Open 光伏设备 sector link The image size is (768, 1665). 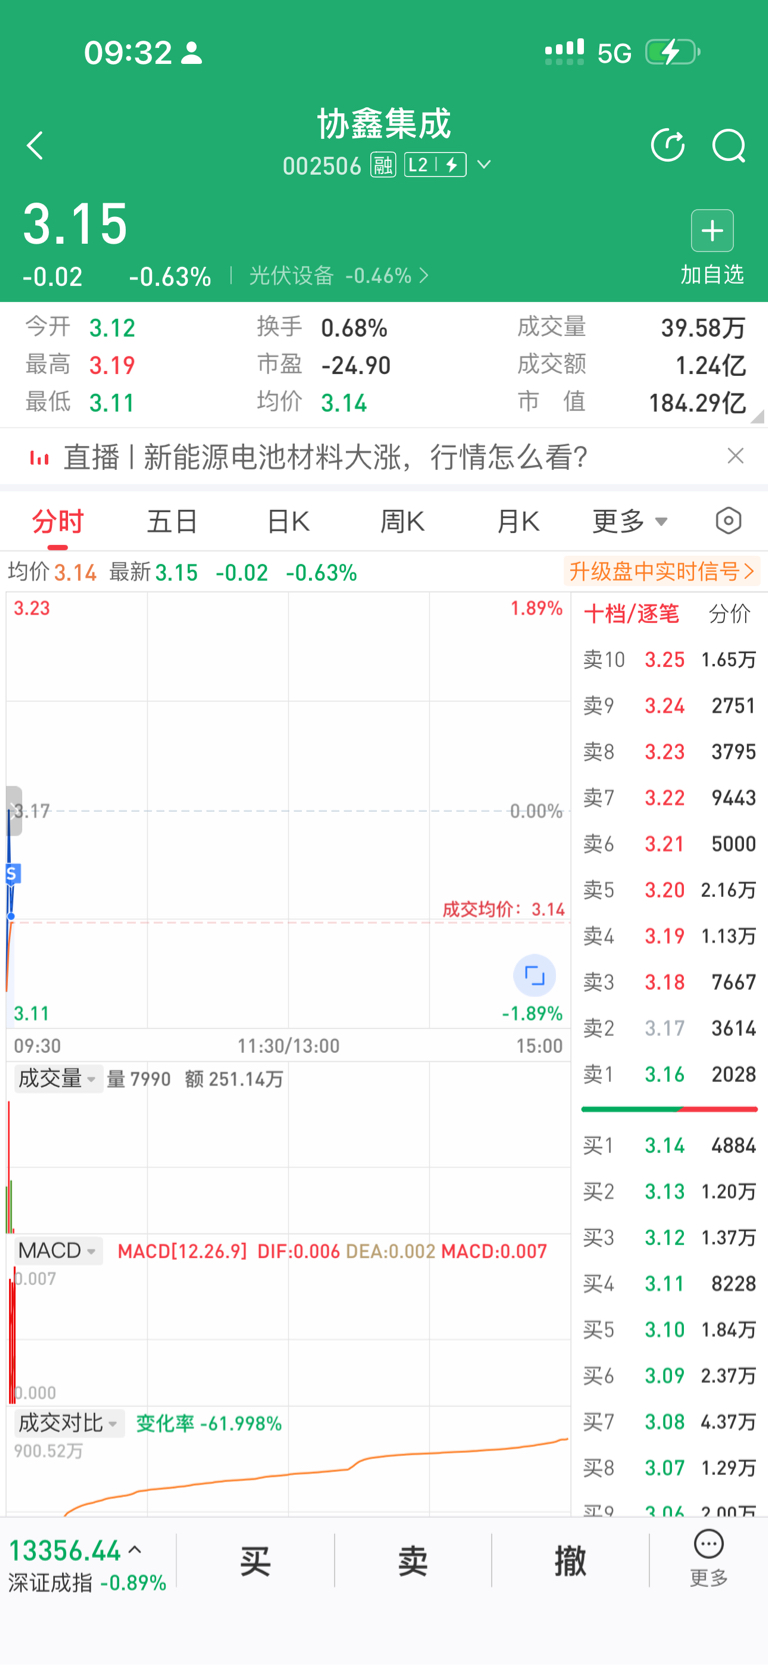338,275
